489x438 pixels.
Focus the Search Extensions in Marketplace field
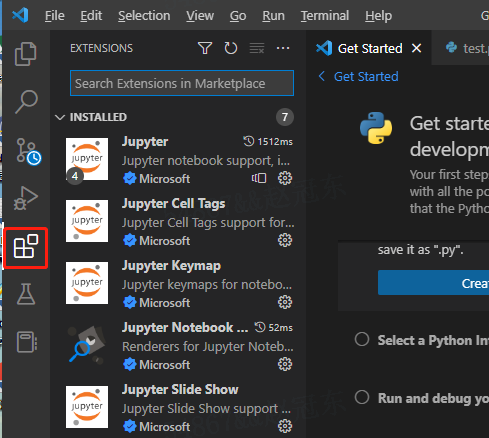pyautogui.click(x=182, y=83)
